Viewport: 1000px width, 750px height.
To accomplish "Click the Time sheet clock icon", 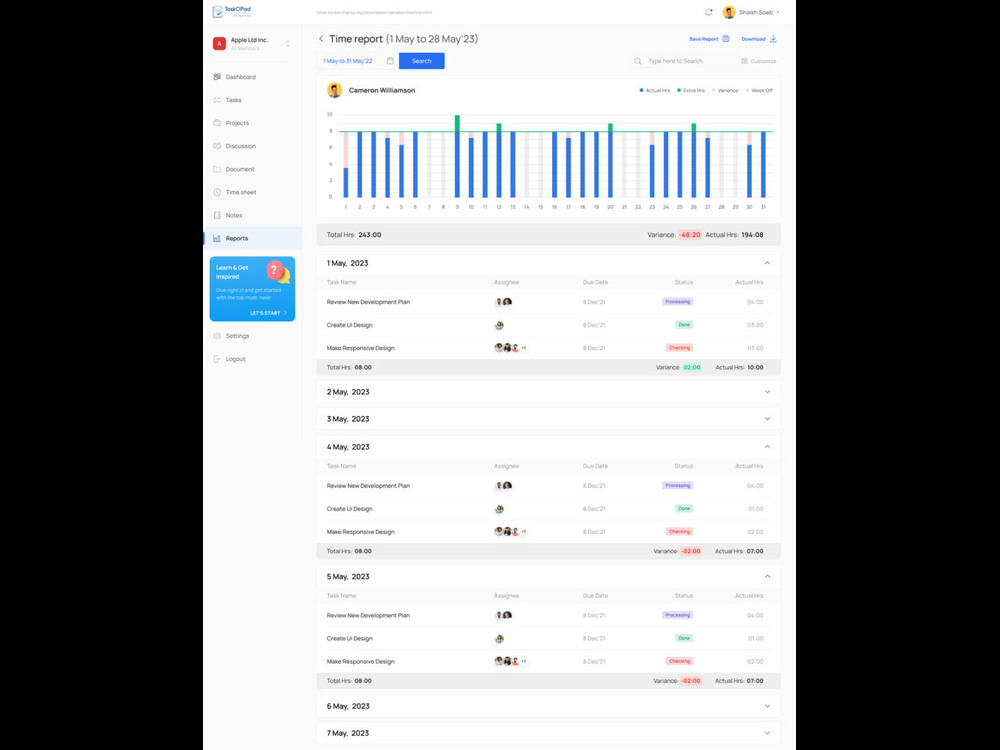I will coord(217,192).
